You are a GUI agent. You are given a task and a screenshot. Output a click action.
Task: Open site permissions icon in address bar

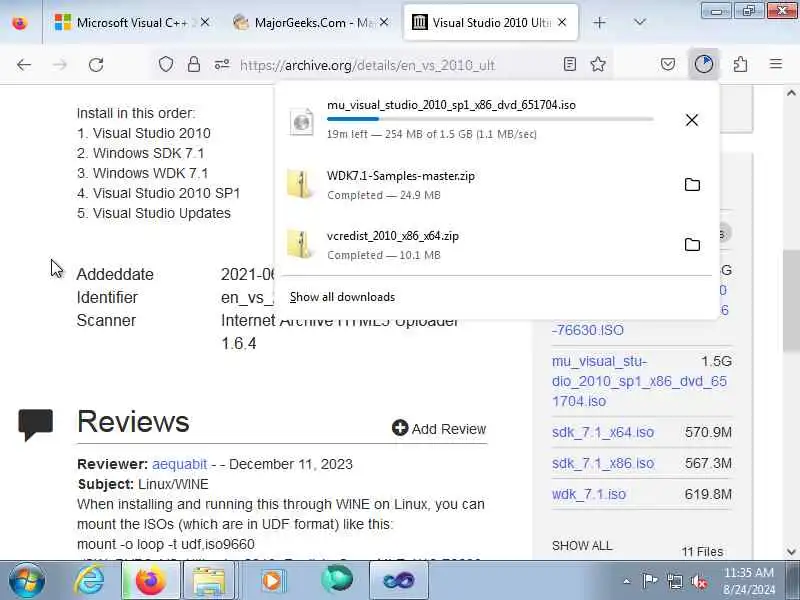[x=222, y=64]
